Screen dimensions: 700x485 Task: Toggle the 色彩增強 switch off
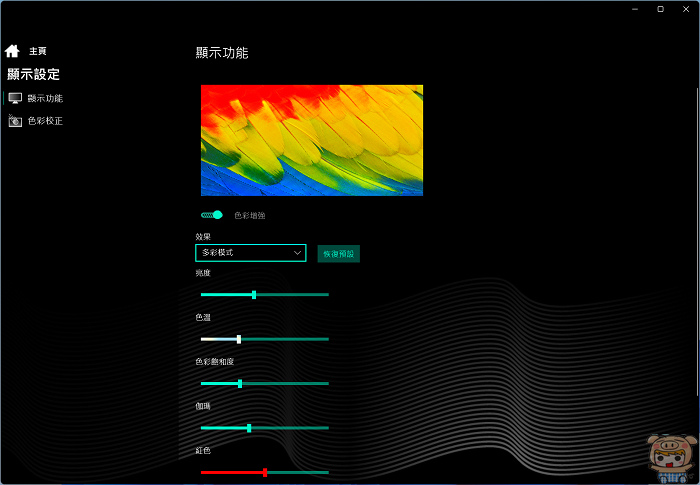pyautogui.click(x=211, y=215)
